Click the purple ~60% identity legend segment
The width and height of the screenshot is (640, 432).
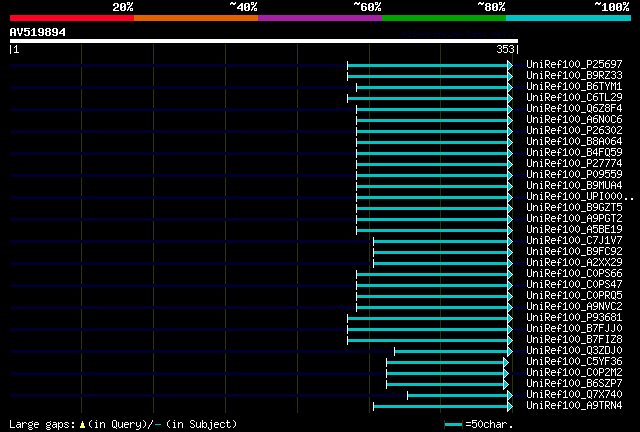pyautogui.click(x=320, y=18)
